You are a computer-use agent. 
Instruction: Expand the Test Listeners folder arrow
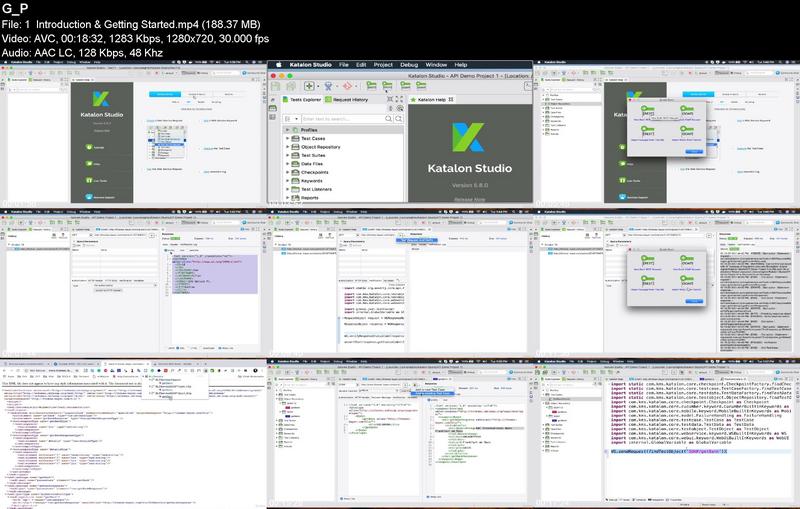point(287,189)
